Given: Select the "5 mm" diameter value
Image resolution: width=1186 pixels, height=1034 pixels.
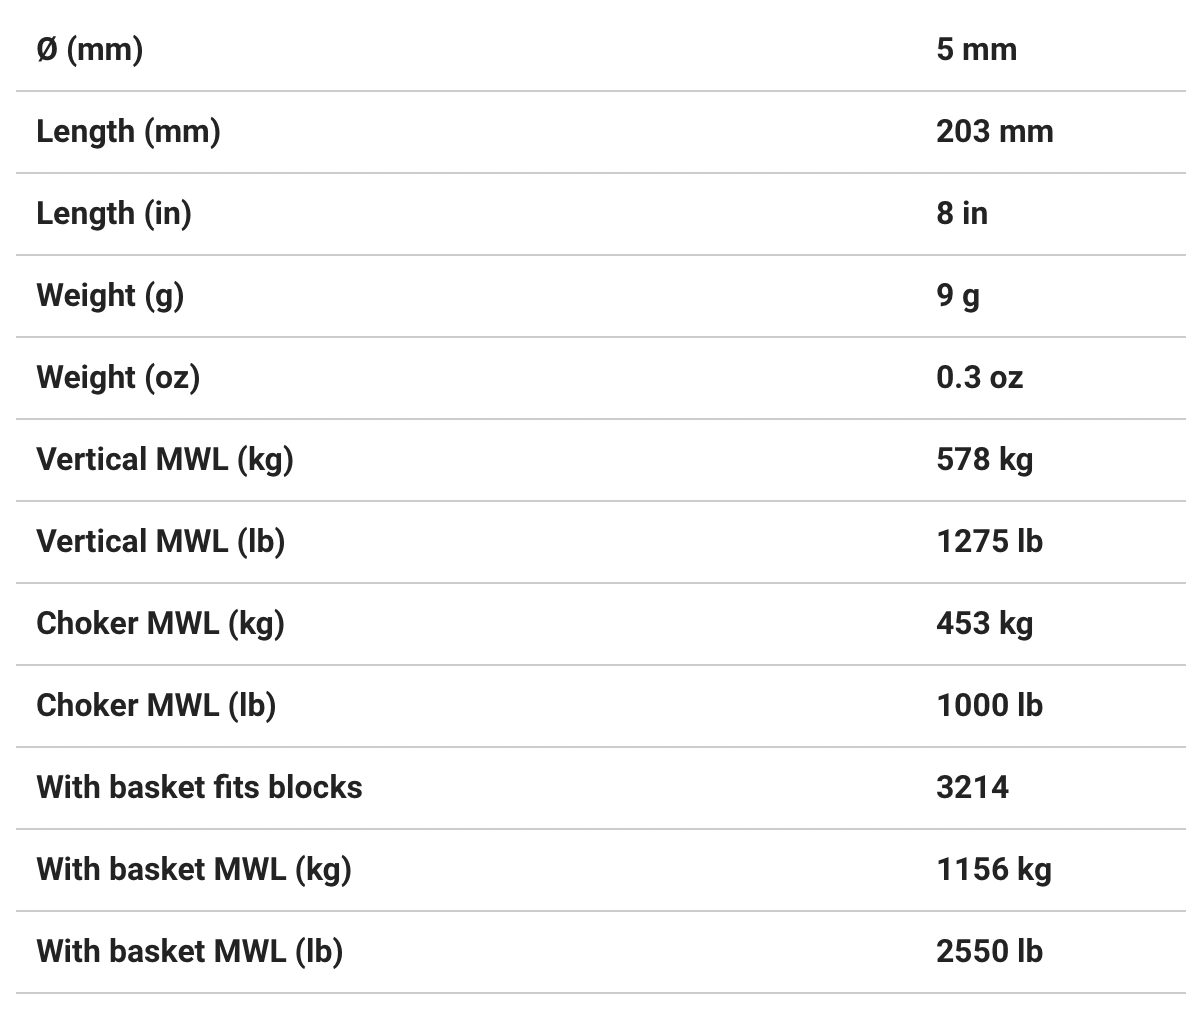Looking at the screenshot, I should [x=976, y=49].
